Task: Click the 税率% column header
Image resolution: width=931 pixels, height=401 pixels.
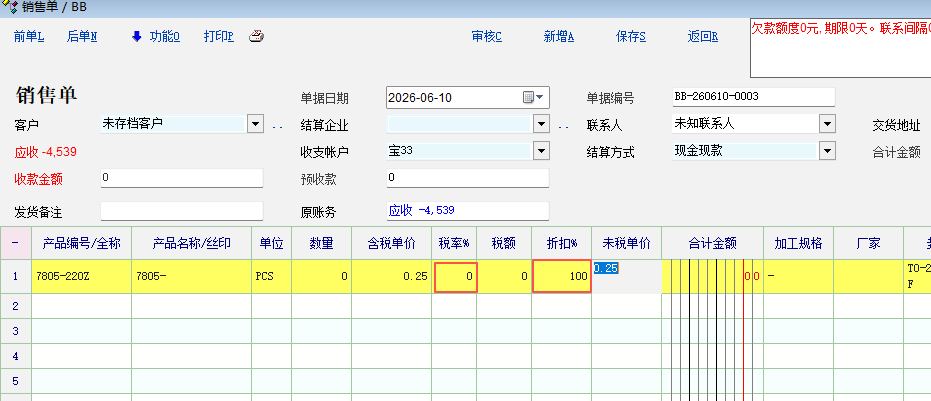Action: (454, 243)
